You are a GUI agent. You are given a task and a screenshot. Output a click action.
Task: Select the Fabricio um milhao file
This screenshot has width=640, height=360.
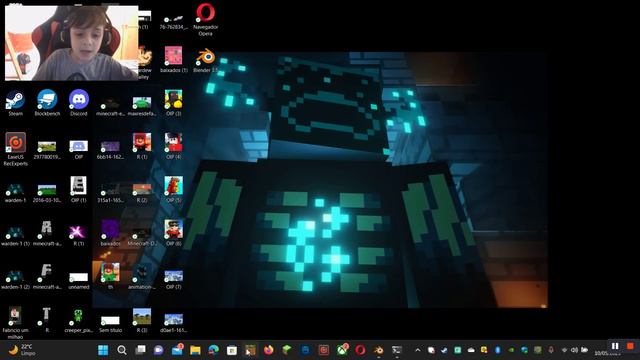click(16, 322)
